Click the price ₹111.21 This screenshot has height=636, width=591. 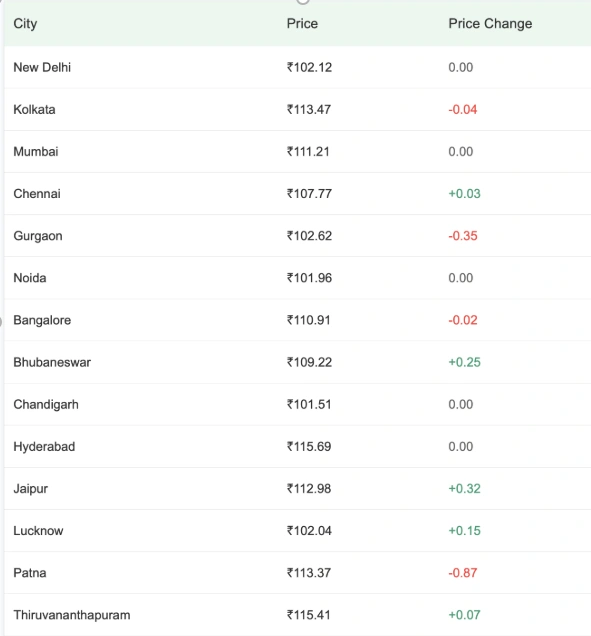(x=308, y=152)
